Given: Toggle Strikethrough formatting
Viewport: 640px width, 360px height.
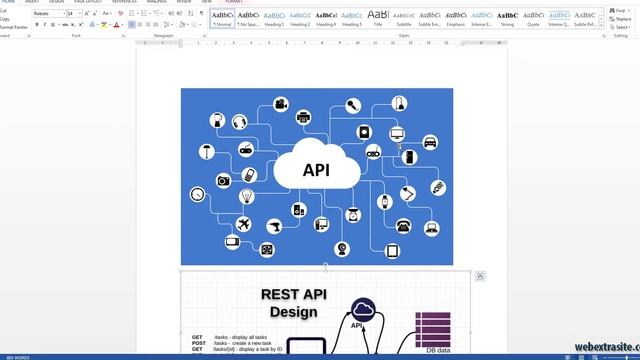Looking at the screenshot, I should pos(65,25).
